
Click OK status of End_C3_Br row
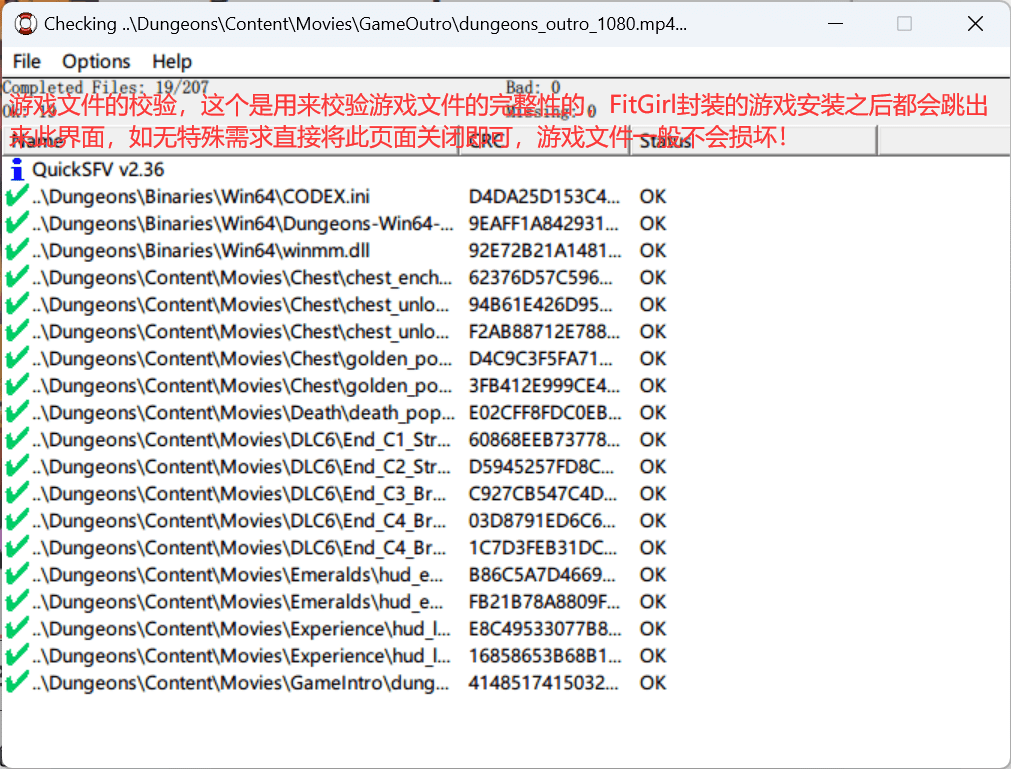click(653, 494)
